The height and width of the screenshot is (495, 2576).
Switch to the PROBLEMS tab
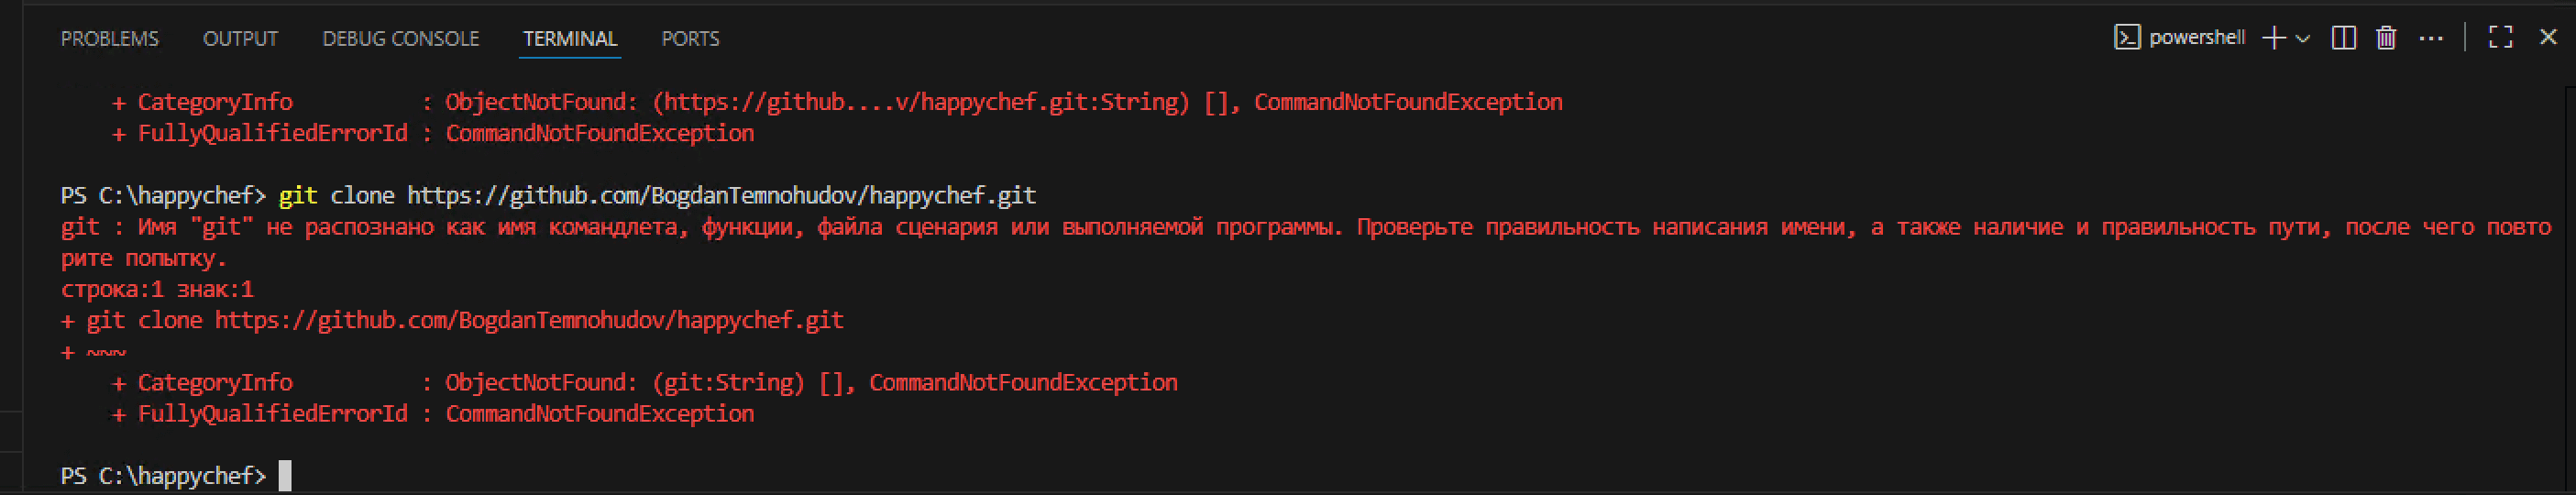point(109,39)
